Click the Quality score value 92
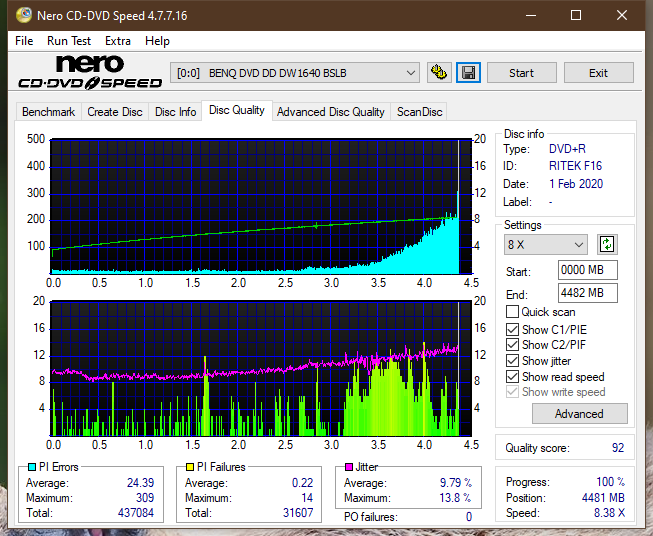This screenshot has height=536, width=653. (618, 448)
